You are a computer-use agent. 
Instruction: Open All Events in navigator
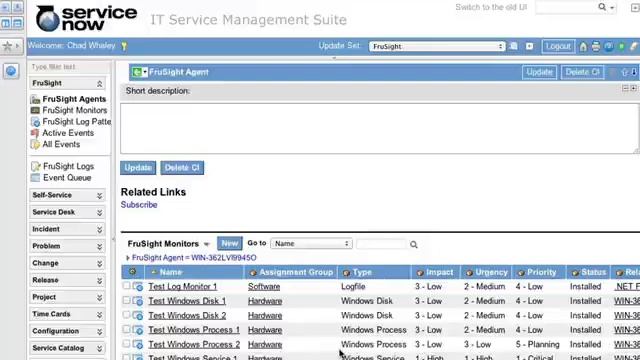[61, 144]
